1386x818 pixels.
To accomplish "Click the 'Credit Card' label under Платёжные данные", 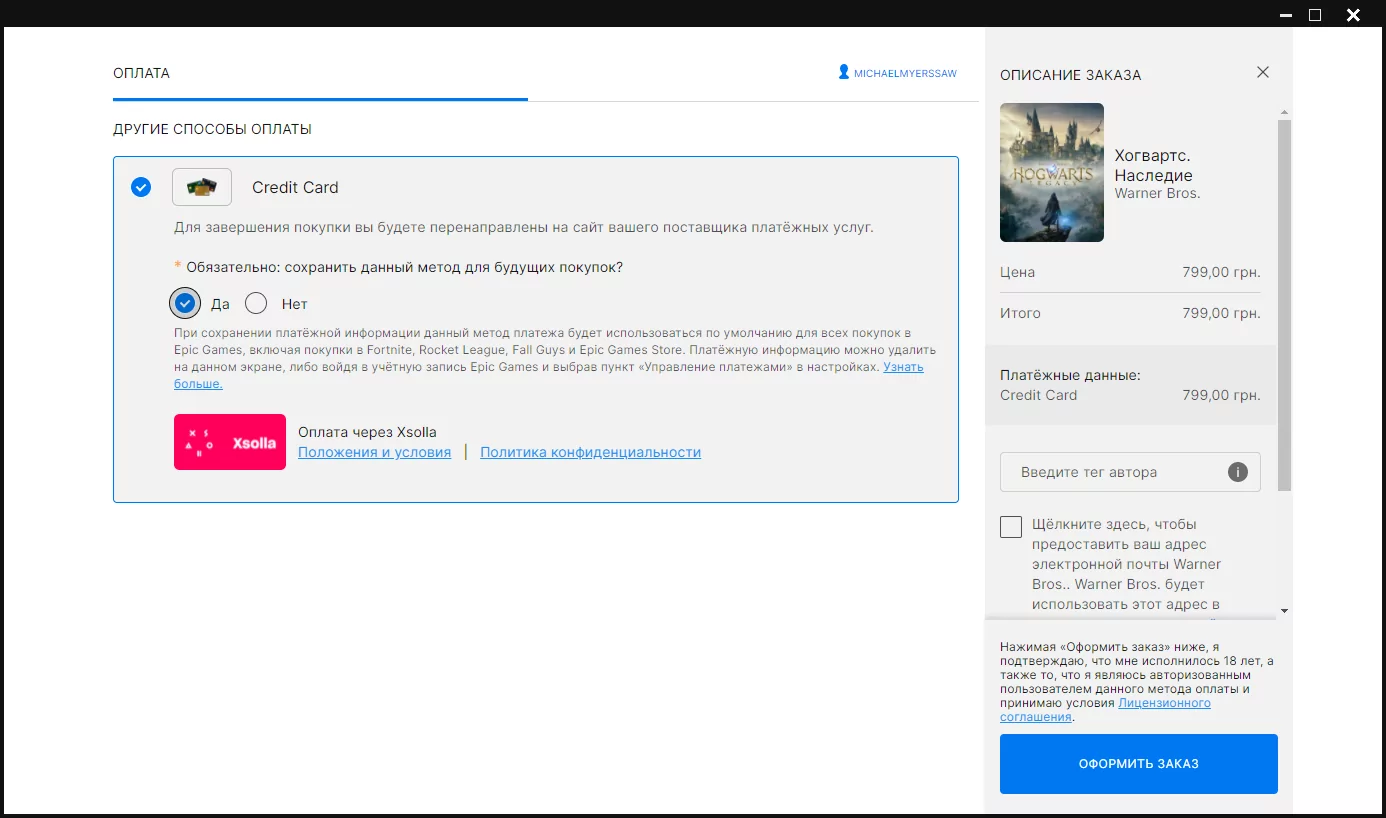I will point(1039,395).
